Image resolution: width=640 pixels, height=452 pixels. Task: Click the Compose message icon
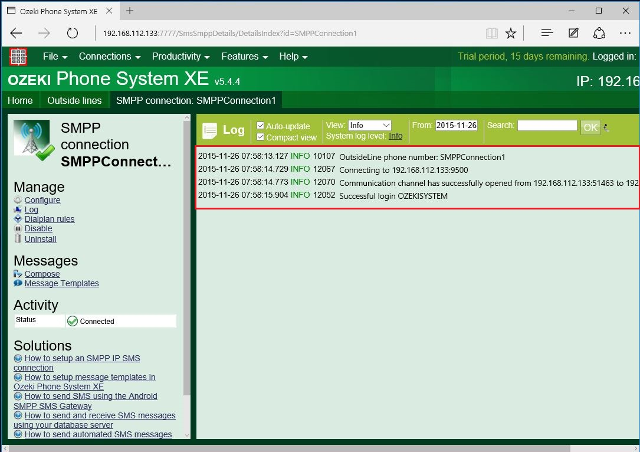tap(18, 274)
